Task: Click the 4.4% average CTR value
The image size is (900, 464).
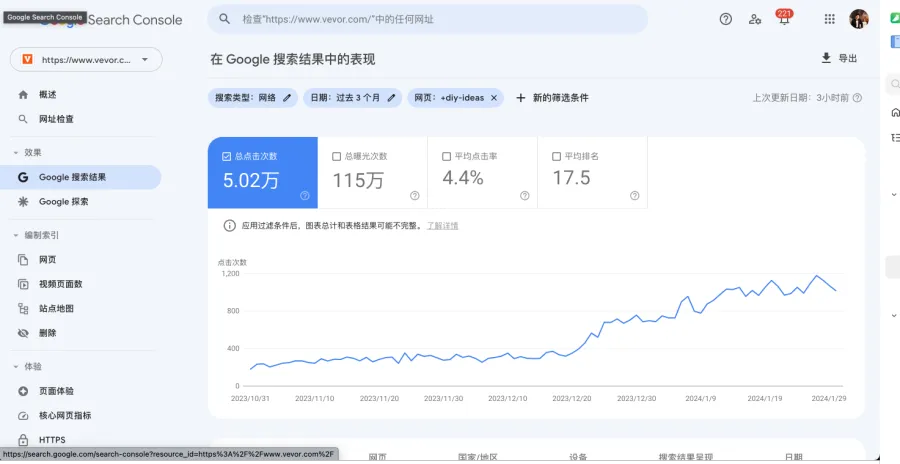Action: tap(463, 179)
